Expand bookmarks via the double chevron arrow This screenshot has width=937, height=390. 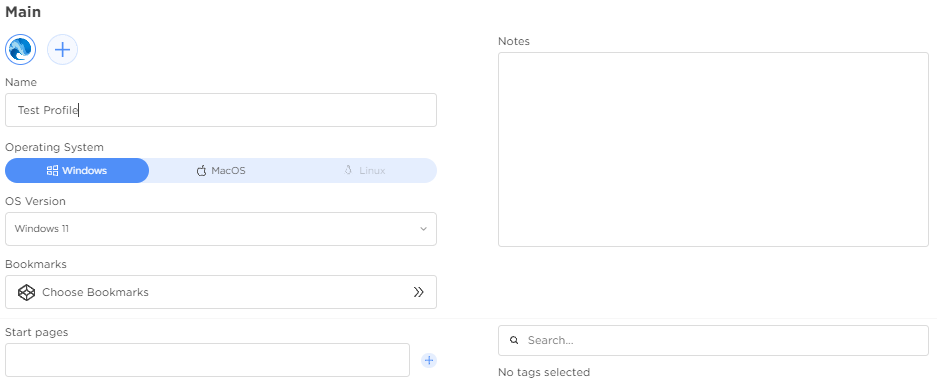pyautogui.click(x=418, y=292)
